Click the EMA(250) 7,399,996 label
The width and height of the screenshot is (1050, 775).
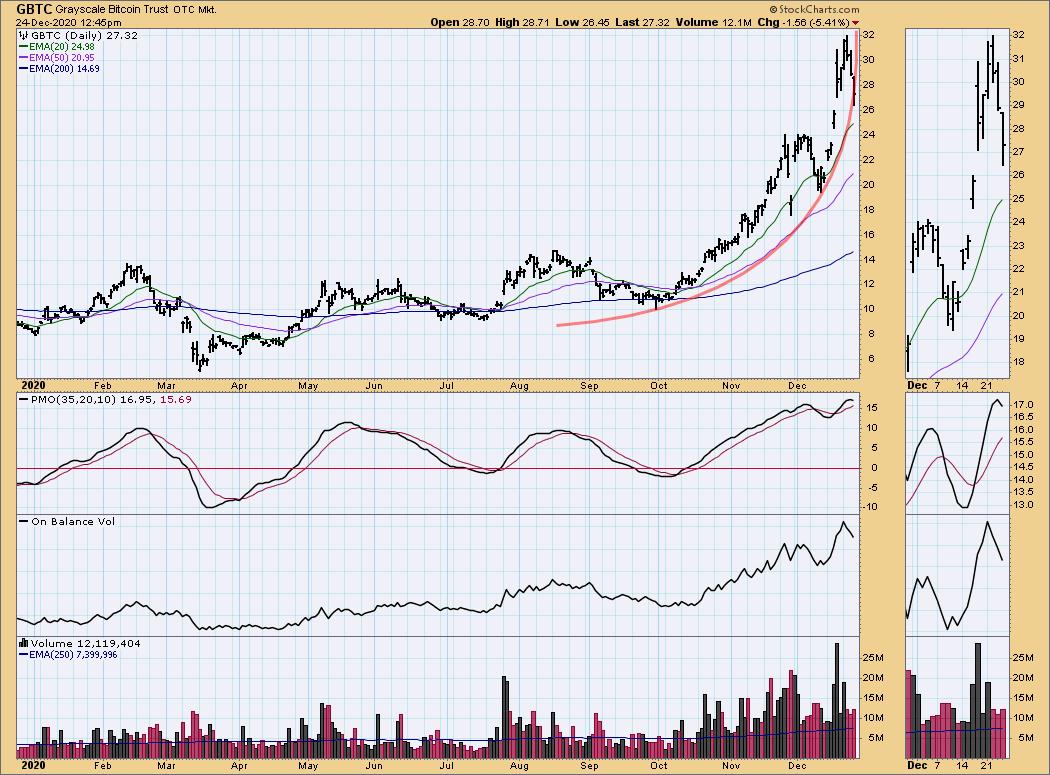(73, 654)
